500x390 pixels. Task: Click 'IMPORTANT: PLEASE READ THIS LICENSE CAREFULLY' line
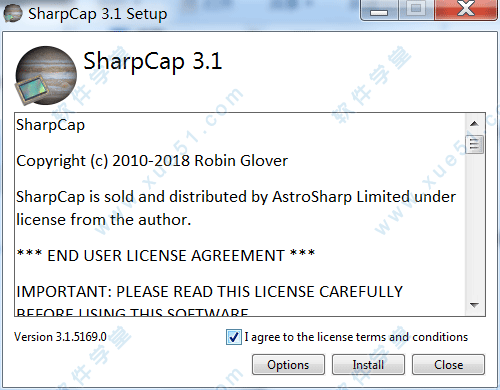(210, 292)
